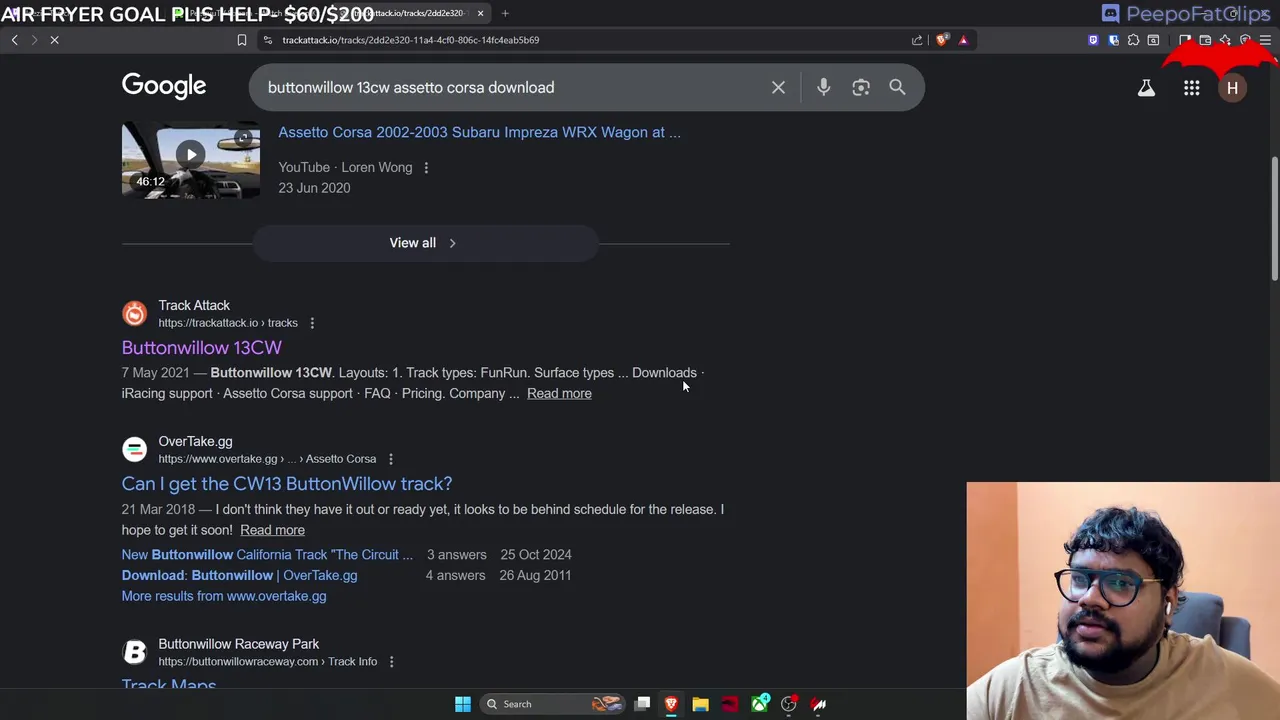Submit the search with the magnifier icon

tap(897, 87)
